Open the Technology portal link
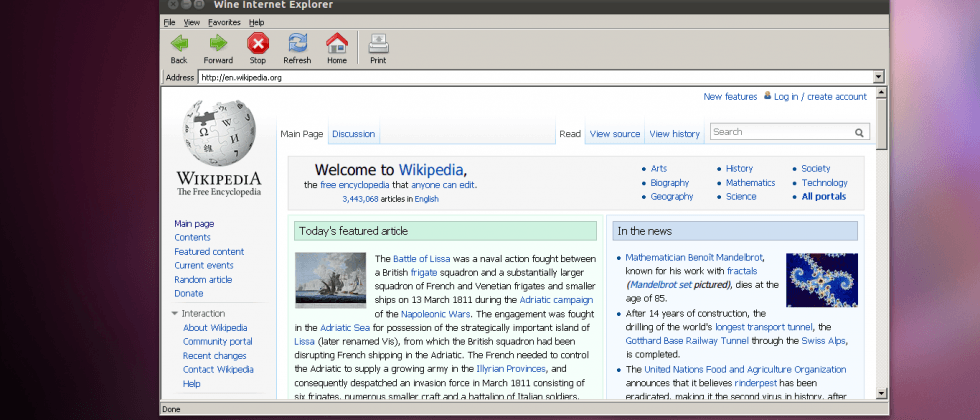Screen dimensions: 980x420 pos(824,183)
